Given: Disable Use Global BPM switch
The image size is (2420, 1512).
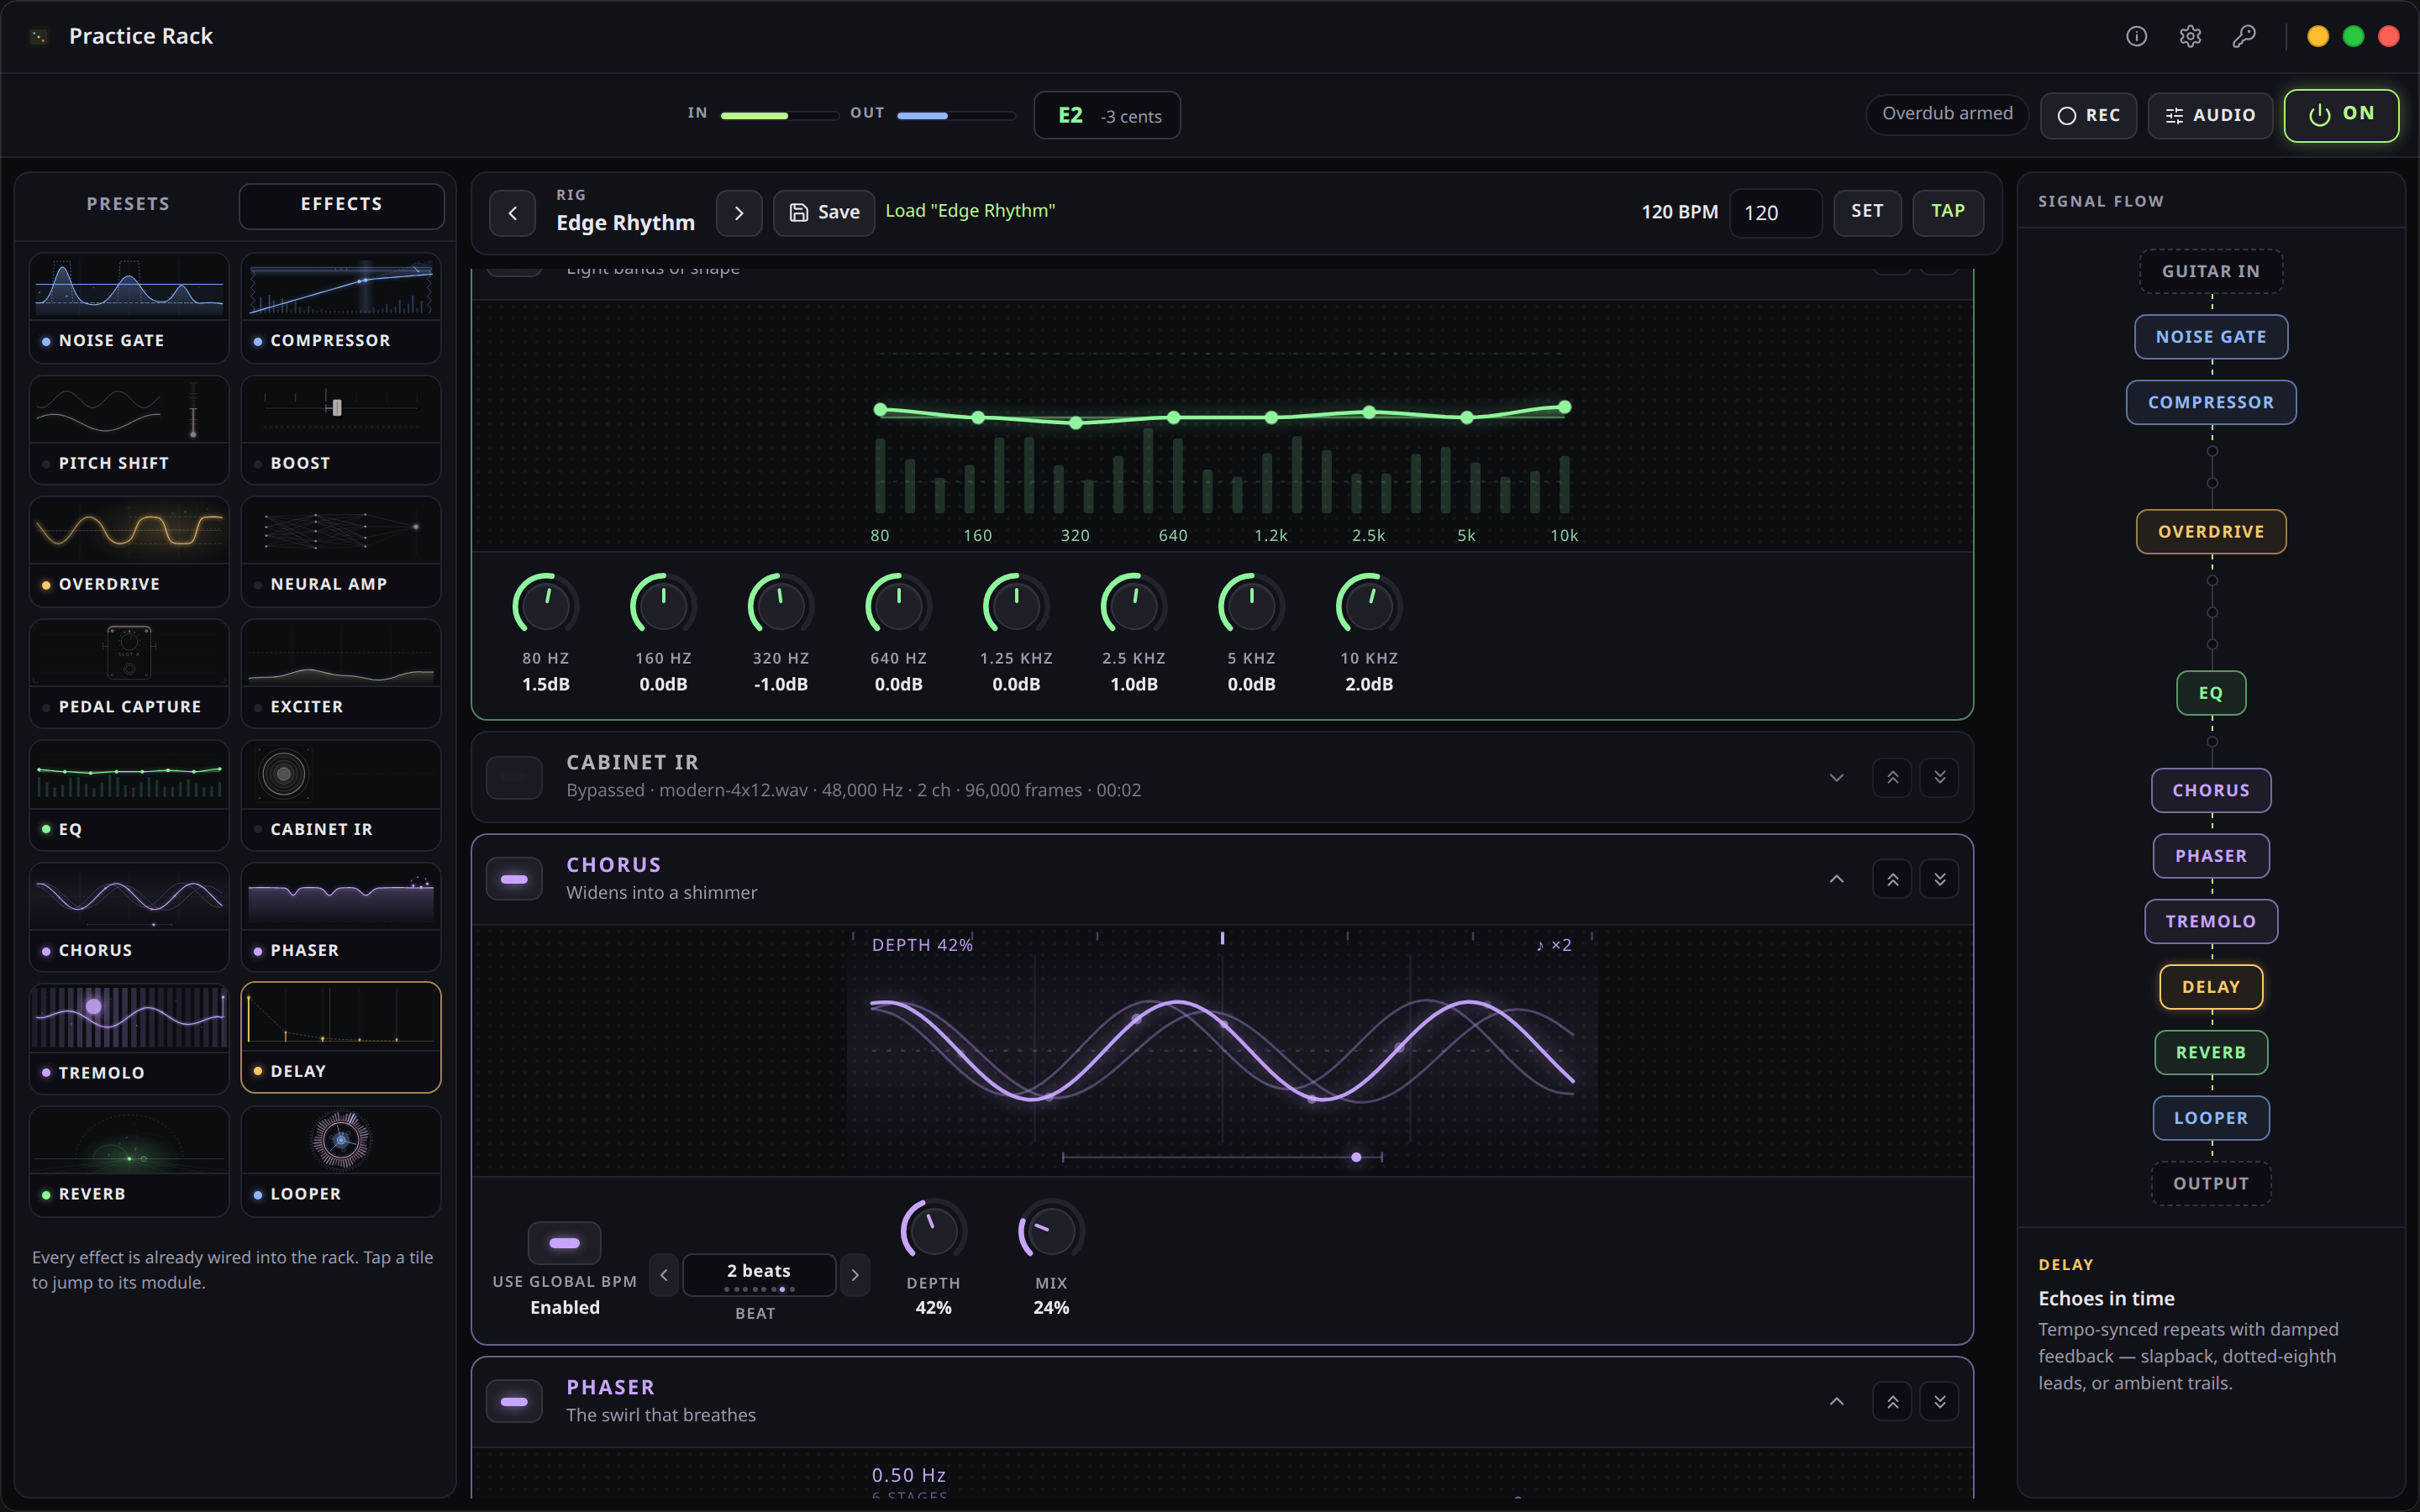Looking at the screenshot, I should 564,1243.
